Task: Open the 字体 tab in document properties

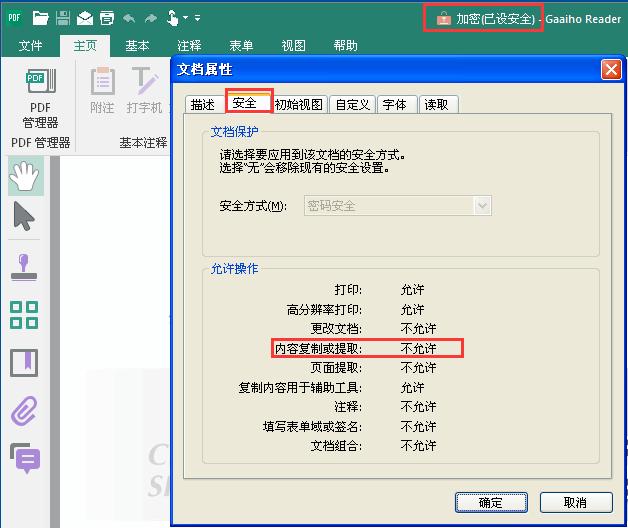Action: 395,105
